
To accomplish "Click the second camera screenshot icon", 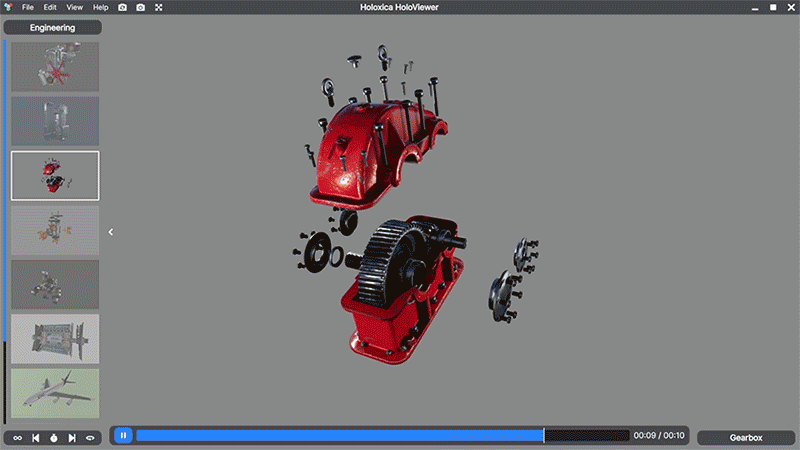I will click(141, 7).
